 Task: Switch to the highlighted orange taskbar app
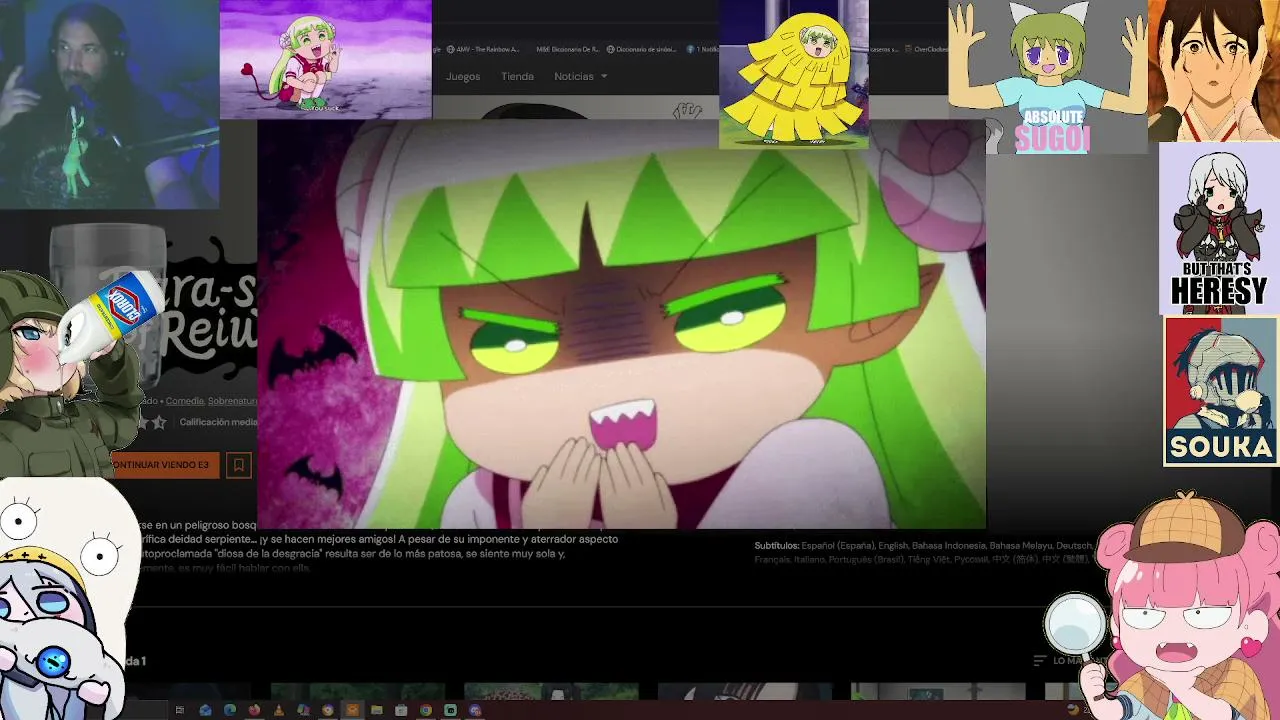coord(352,710)
